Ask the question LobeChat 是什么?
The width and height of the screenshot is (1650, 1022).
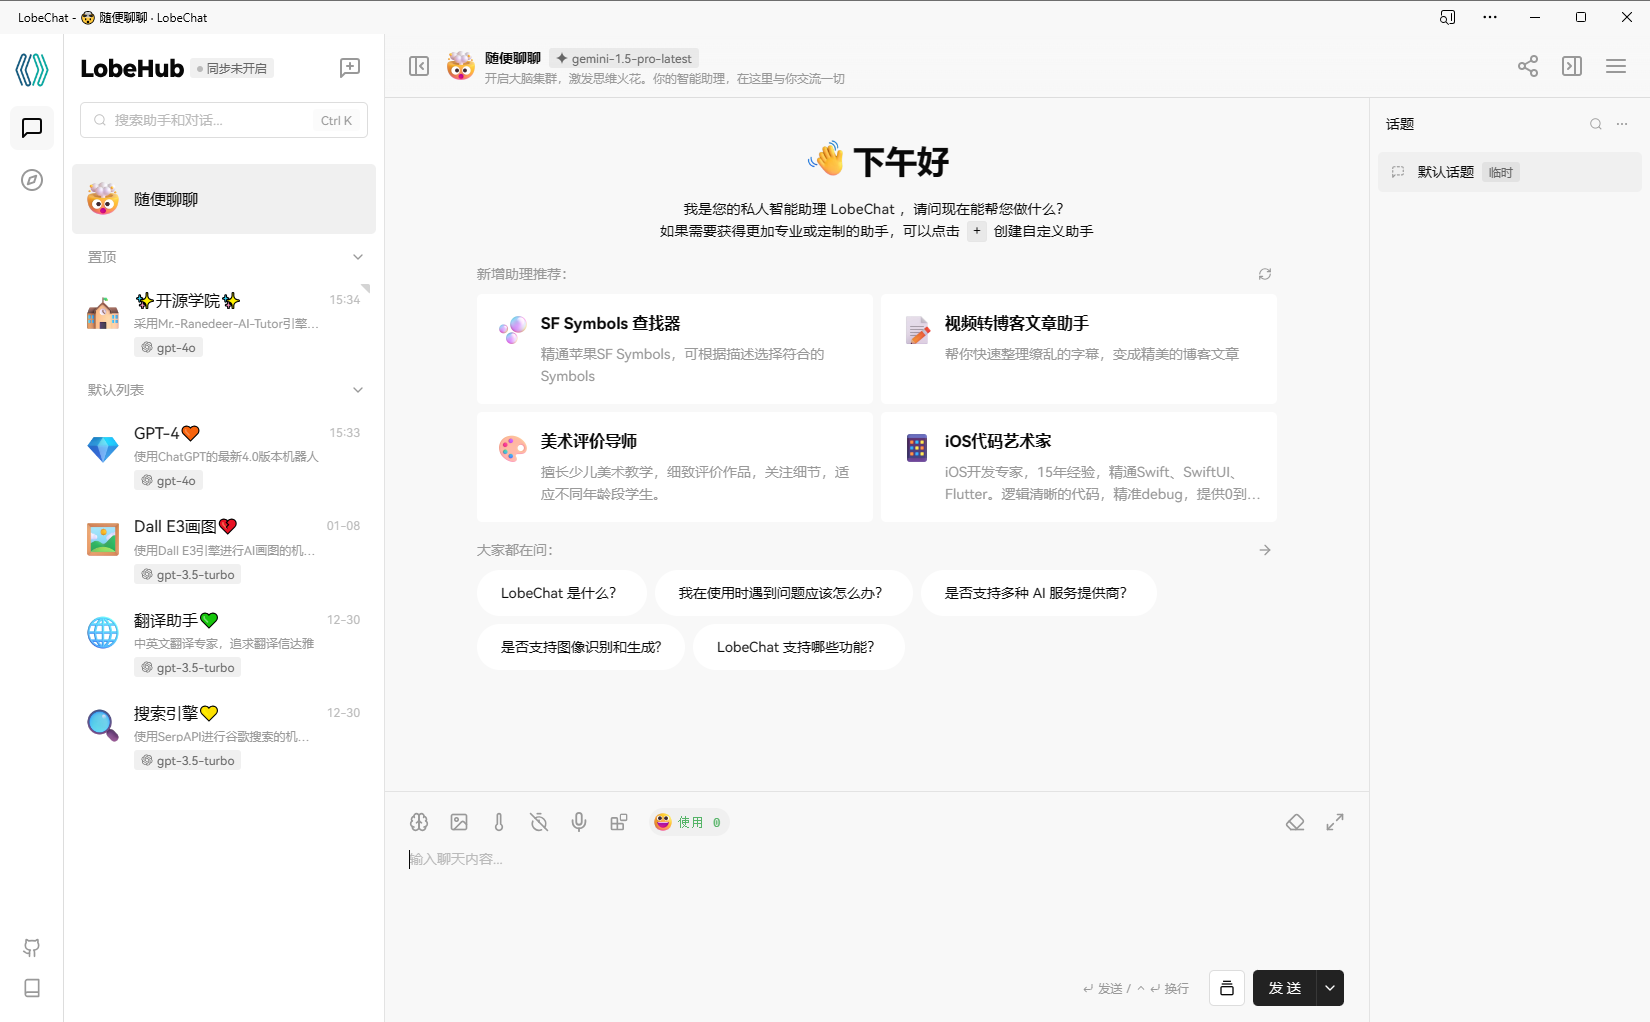point(561,593)
